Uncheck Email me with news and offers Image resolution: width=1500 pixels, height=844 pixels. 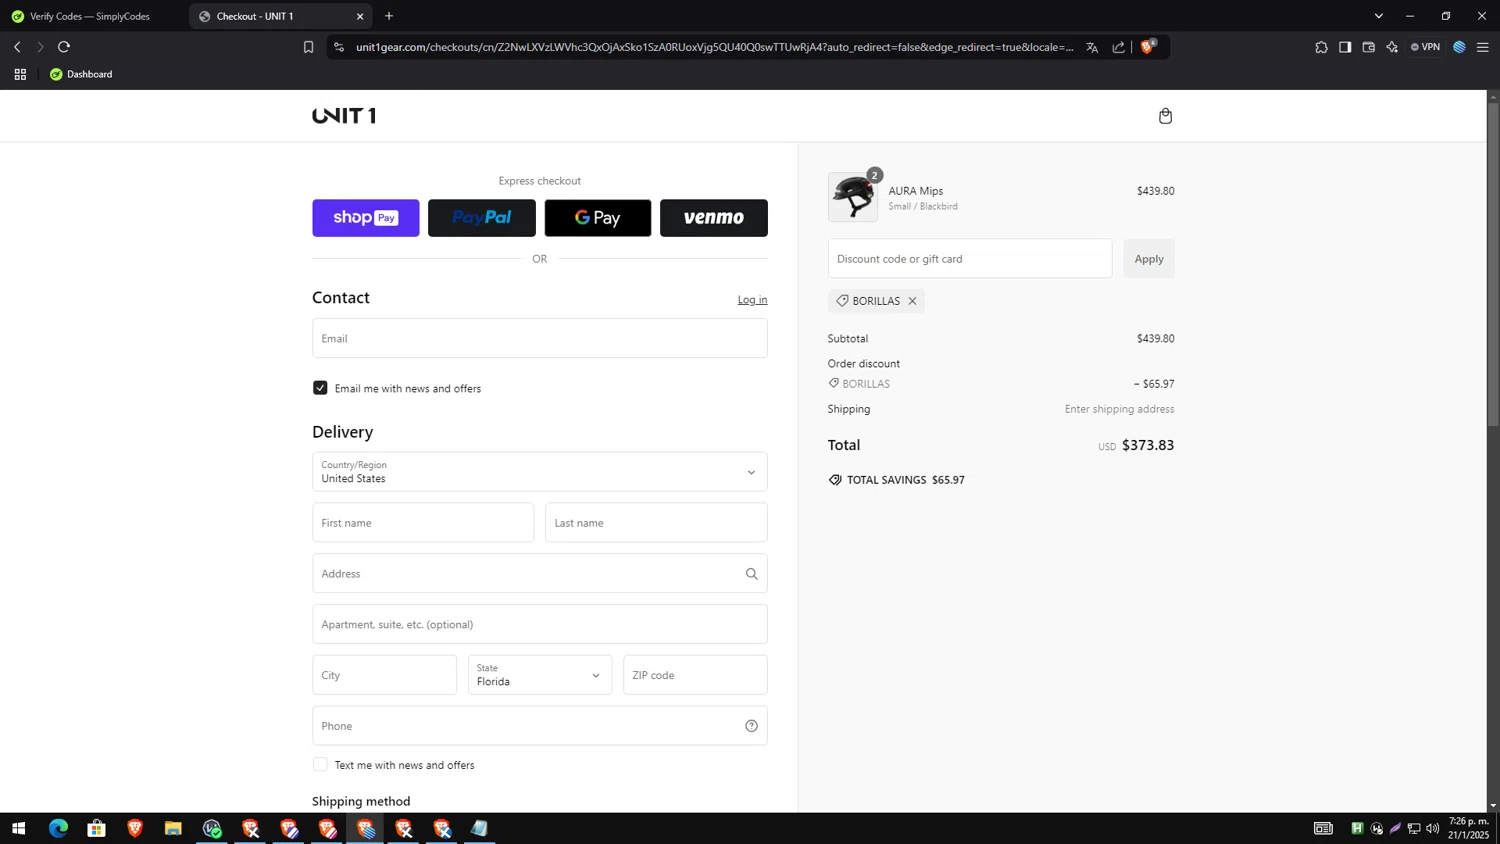point(320,388)
